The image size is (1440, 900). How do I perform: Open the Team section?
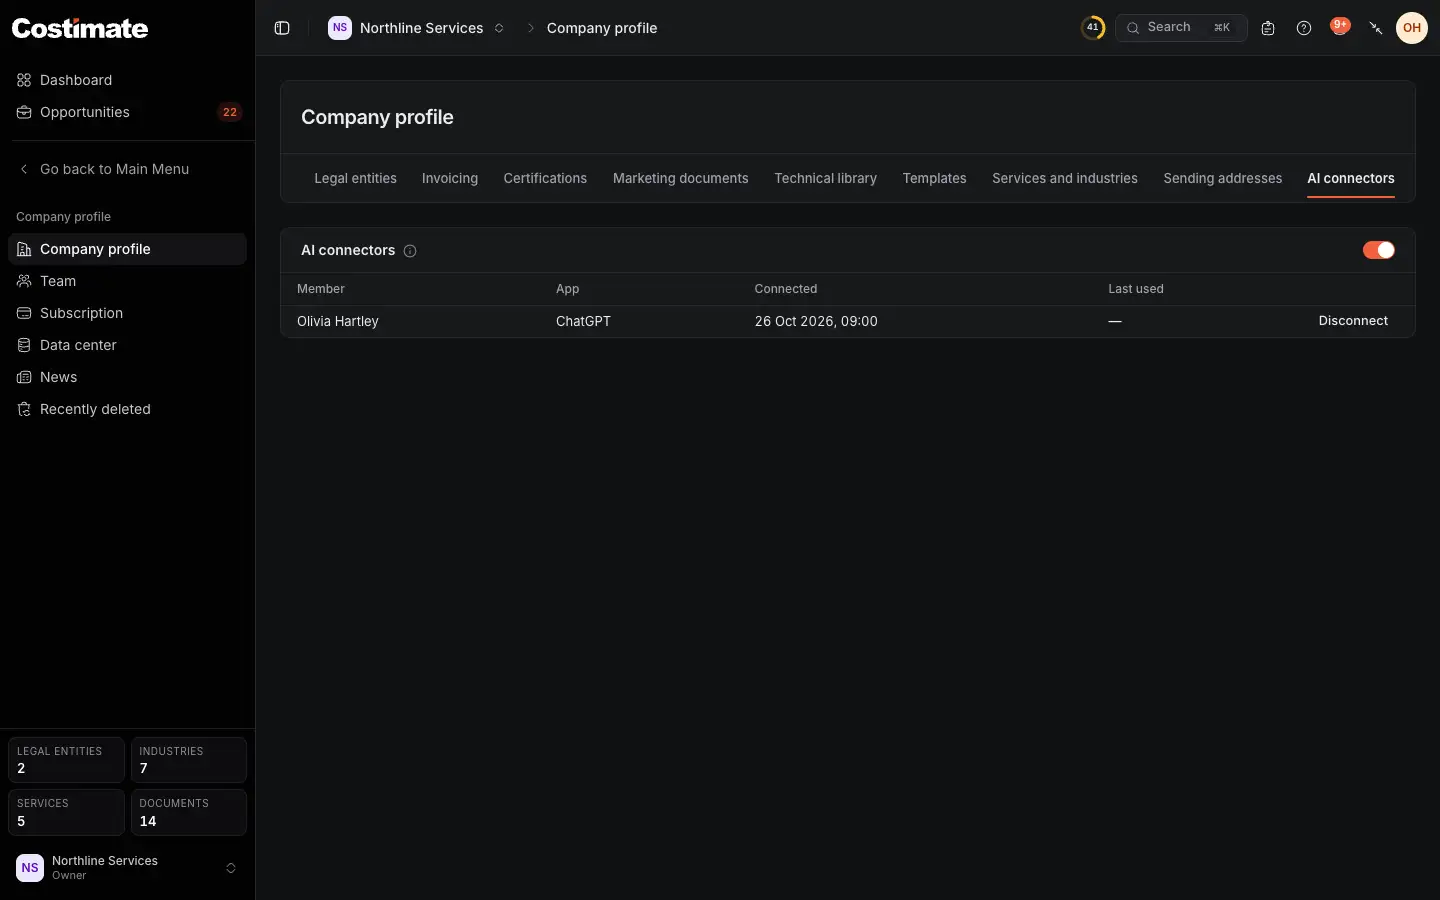(127, 281)
